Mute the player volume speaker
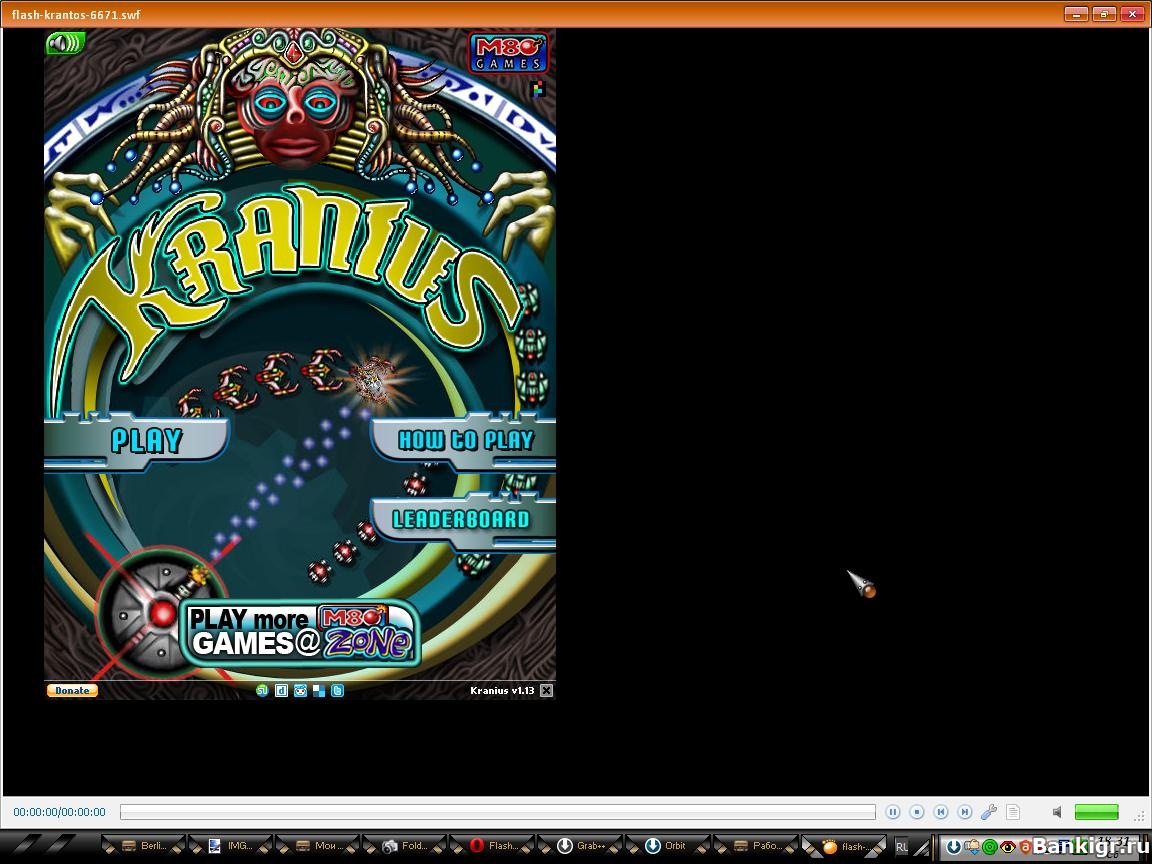This screenshot has height=864, width=1152. tap(1057, 812)
